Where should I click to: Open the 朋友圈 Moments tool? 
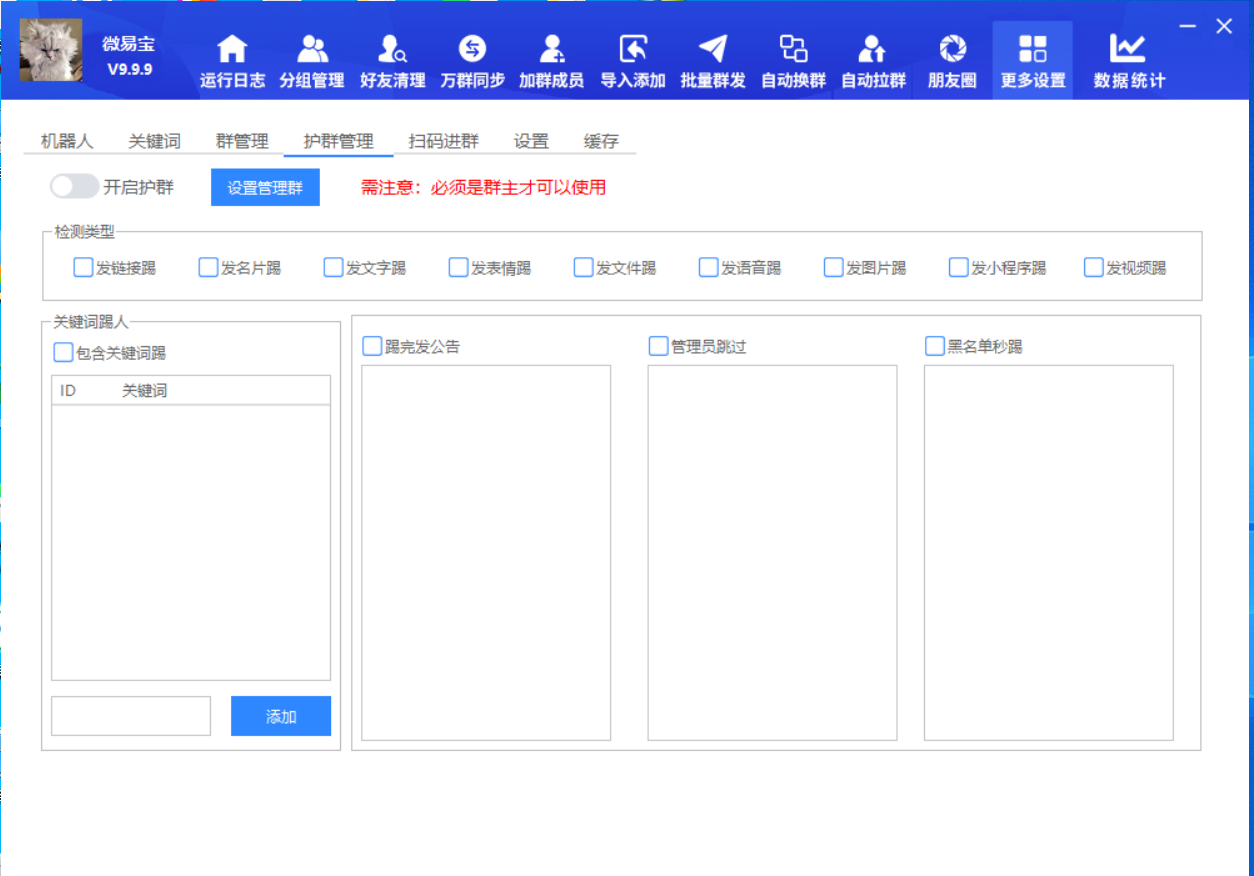[951, 58]
